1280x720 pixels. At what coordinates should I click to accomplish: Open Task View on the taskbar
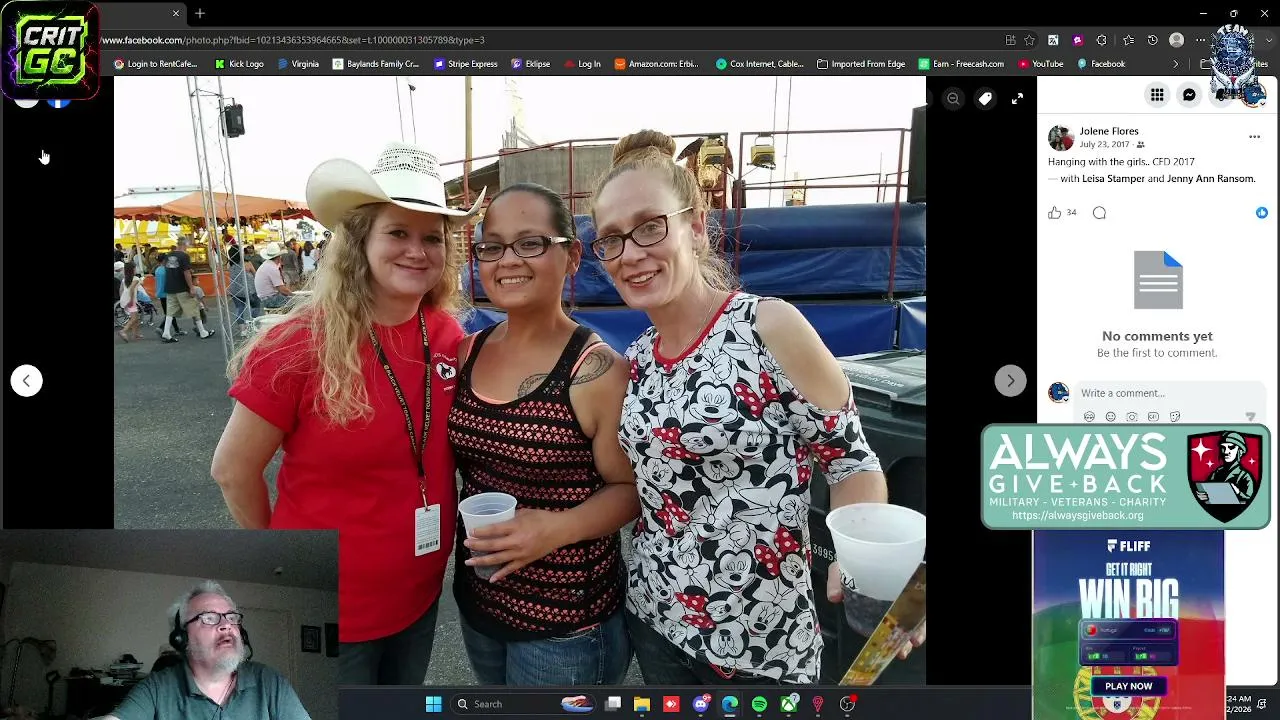(x=613, y=704)
